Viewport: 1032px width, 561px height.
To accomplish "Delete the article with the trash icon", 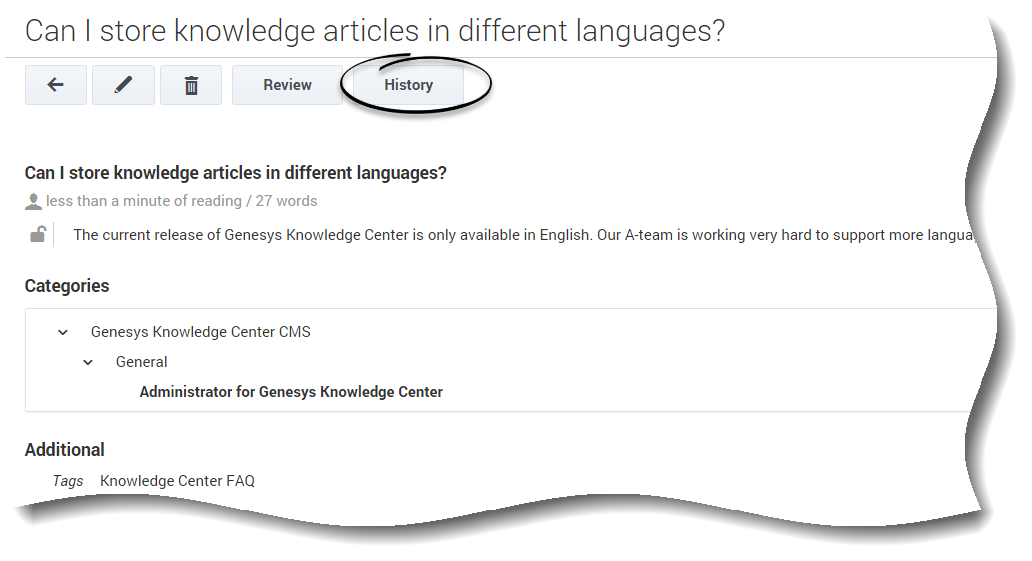I will click(191, 85).
